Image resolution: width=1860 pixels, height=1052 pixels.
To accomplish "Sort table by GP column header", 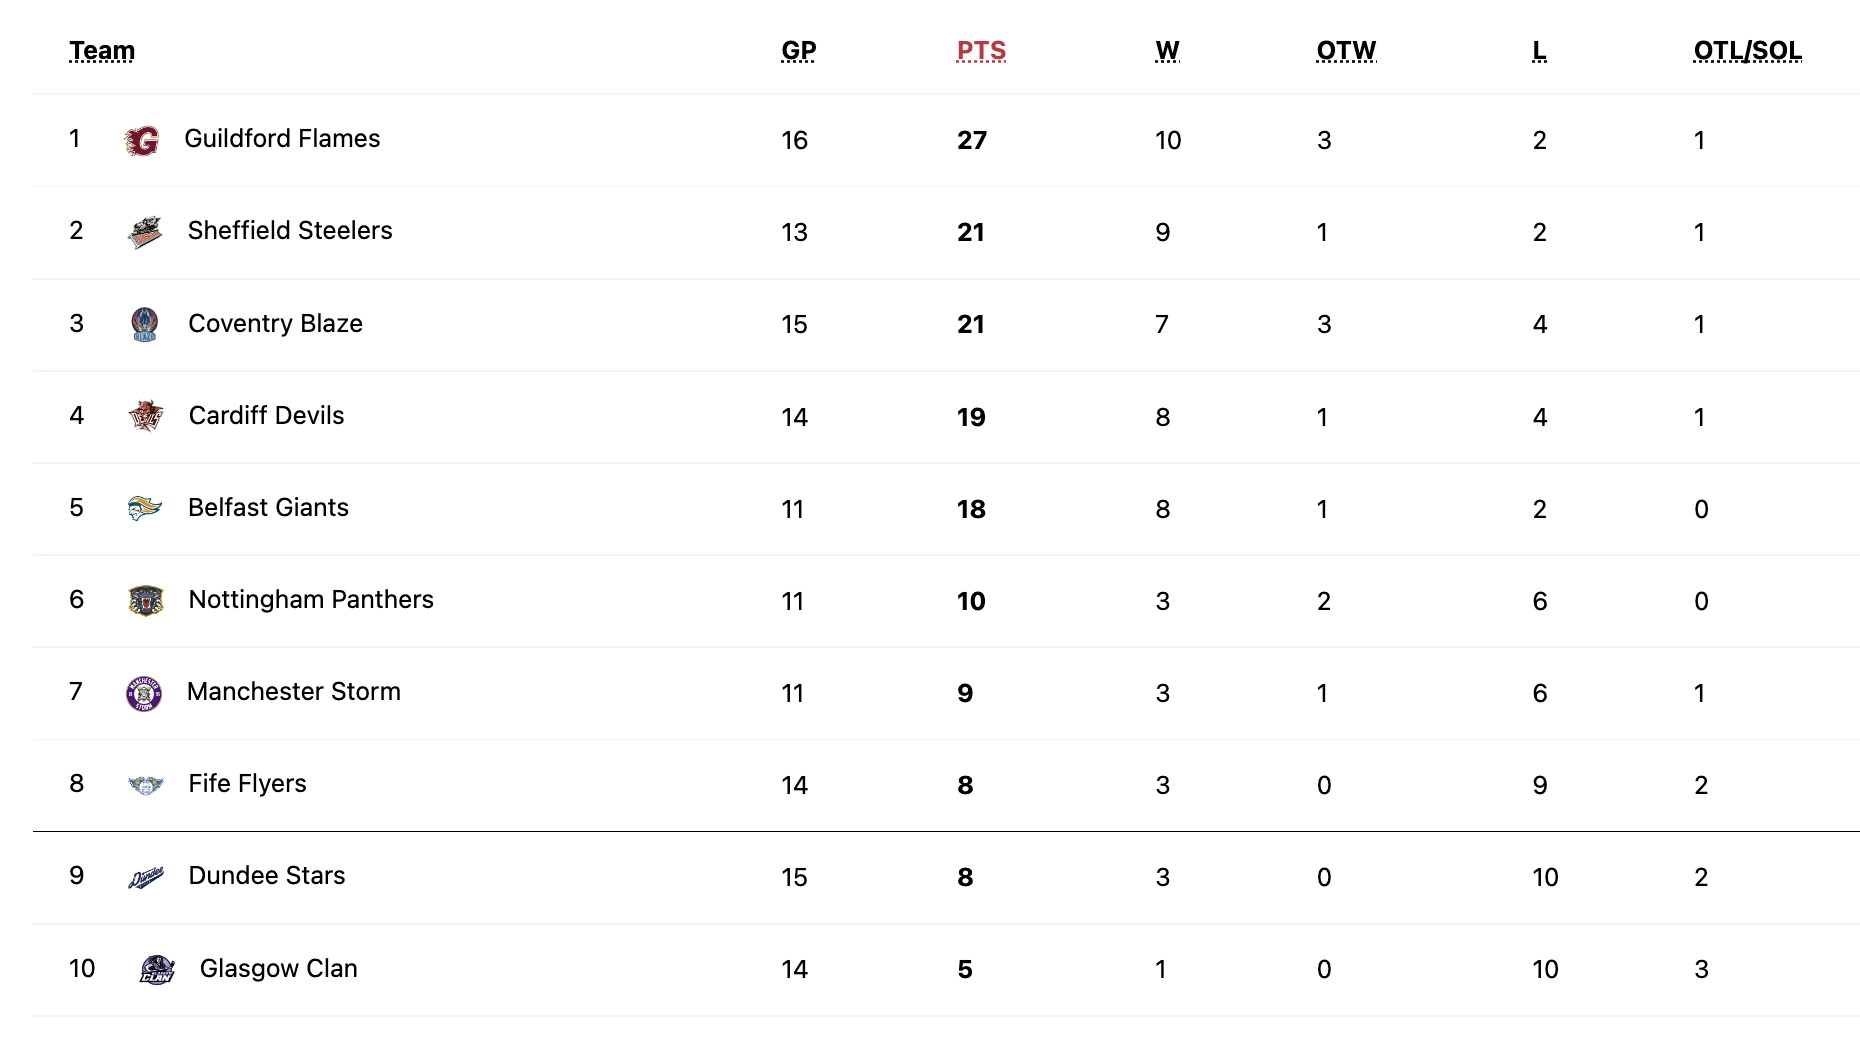I will [799, 50].
